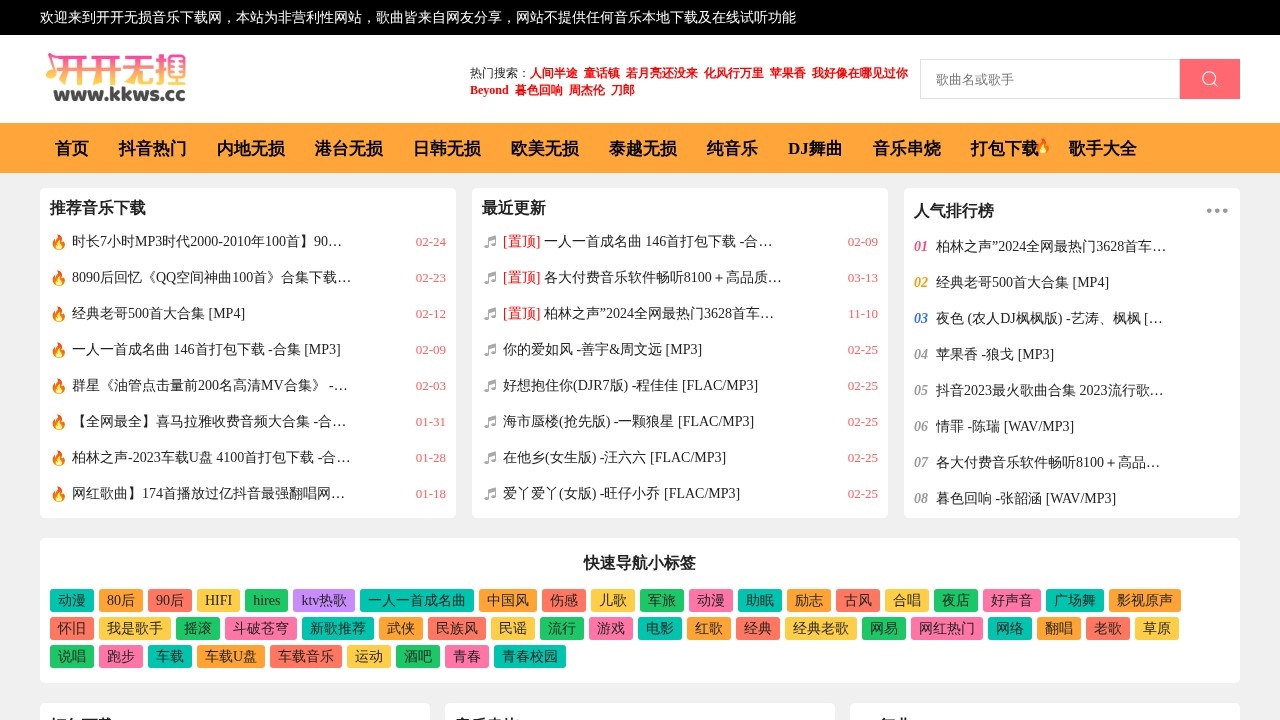This screenshot has width=1280, height=720.
Task: Click the music note icon beside 你的爱如风
Action: (488, 349)
